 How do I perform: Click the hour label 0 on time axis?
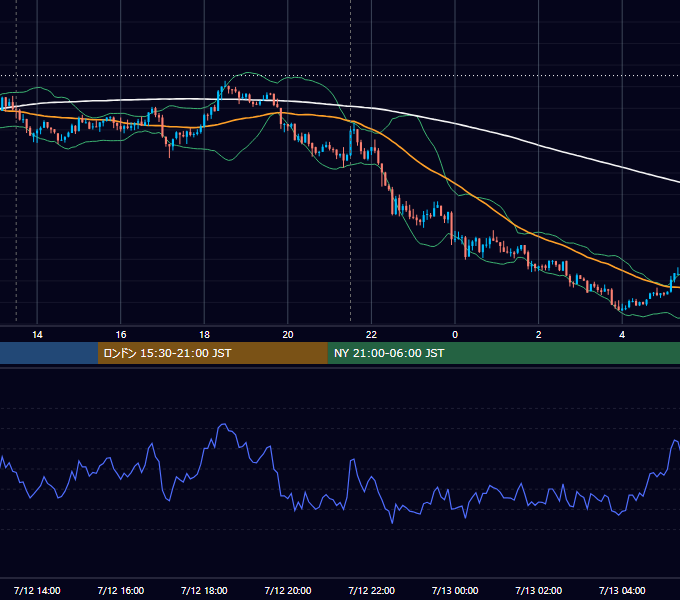pos(455,335)
